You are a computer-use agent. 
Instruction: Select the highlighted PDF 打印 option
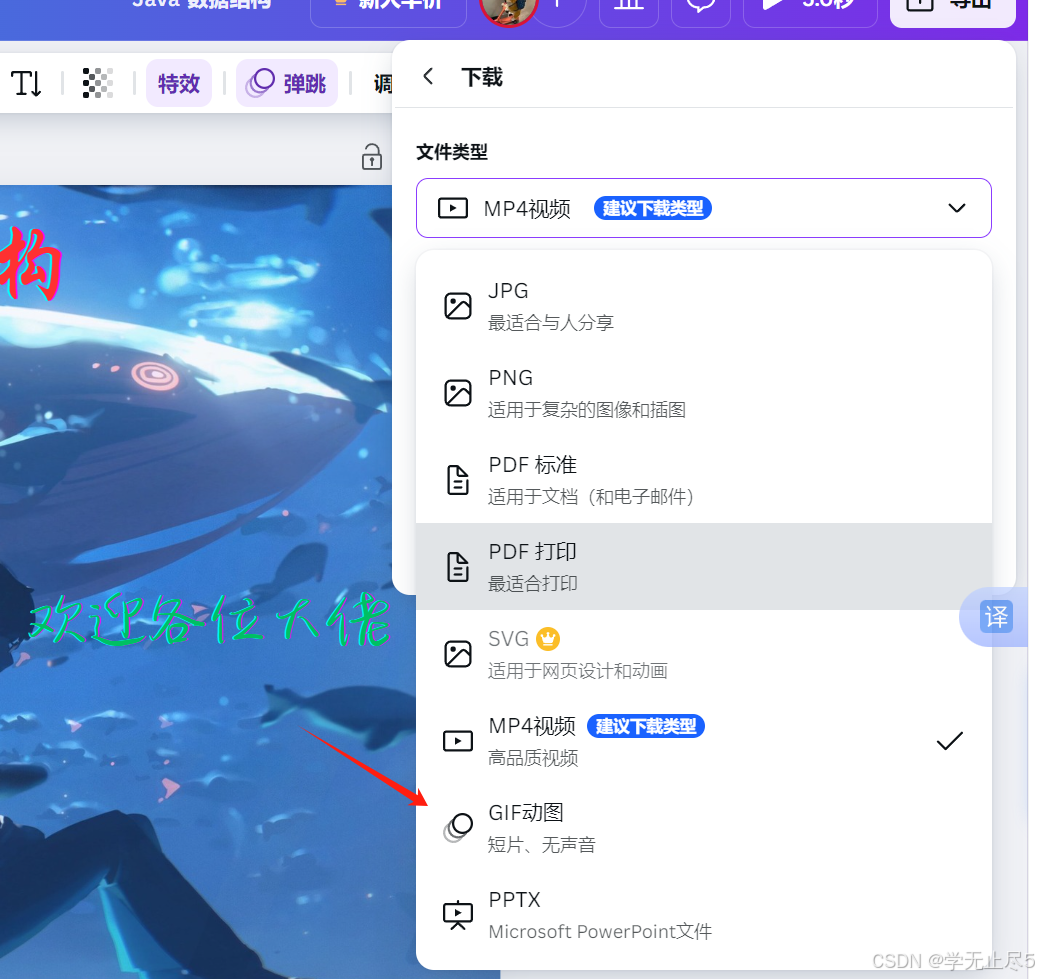coord(704,567)
